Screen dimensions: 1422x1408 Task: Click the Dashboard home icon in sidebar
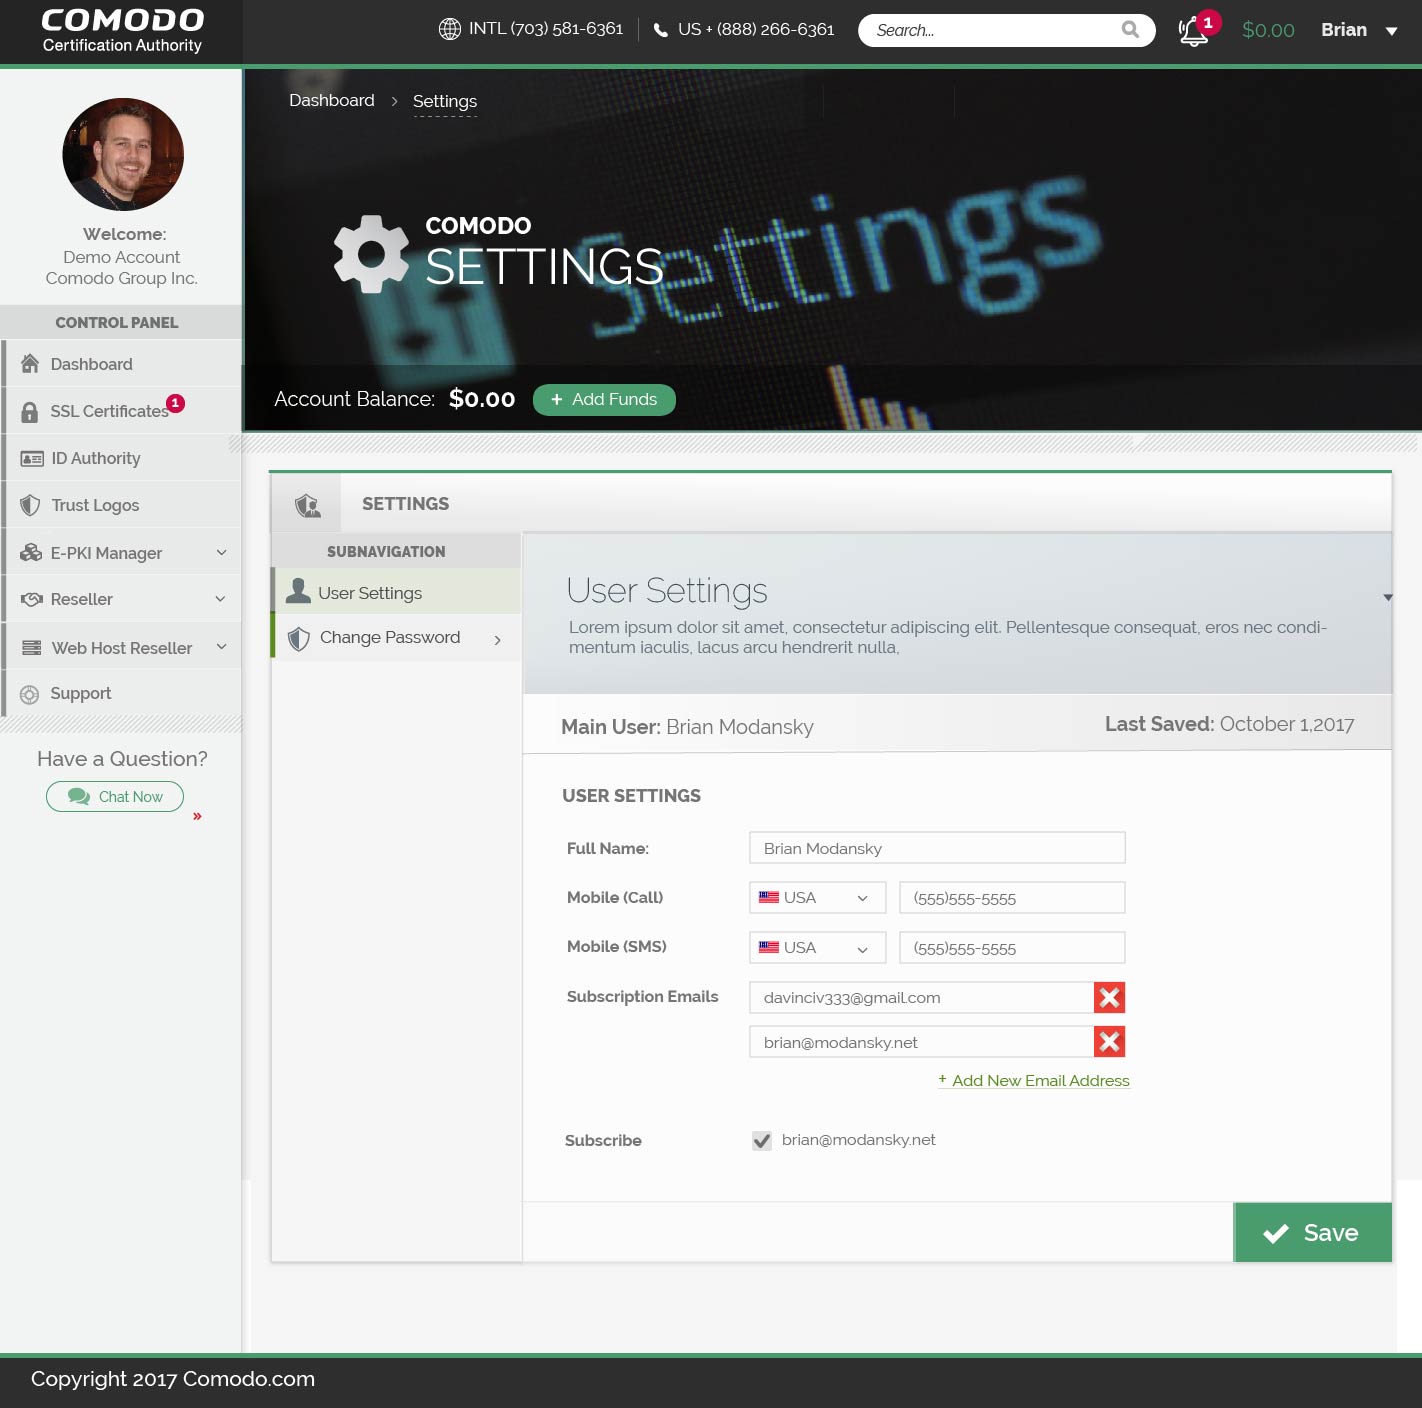[x=30, y=363]
